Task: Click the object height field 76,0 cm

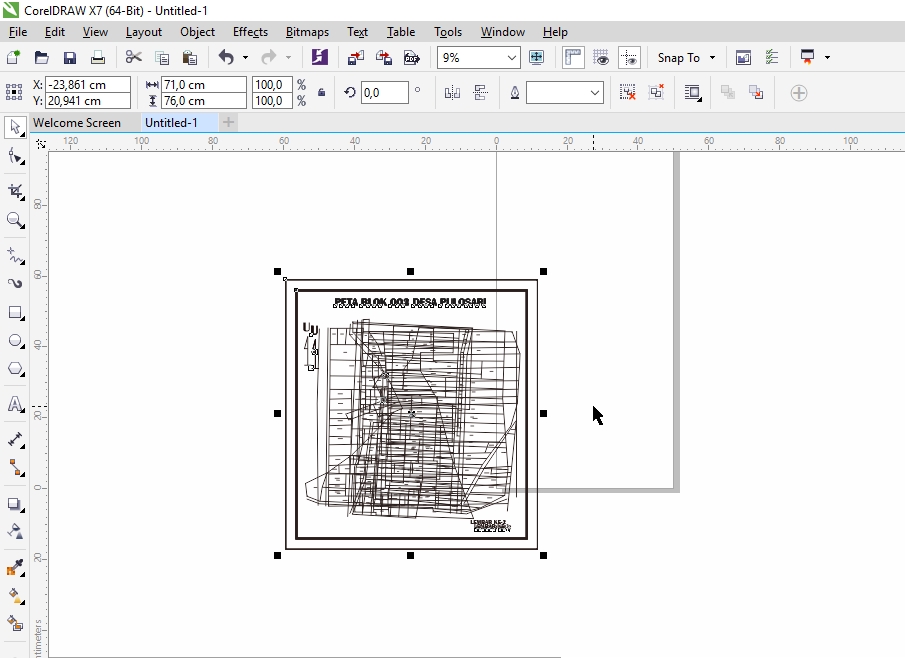Action: point(204,100)
